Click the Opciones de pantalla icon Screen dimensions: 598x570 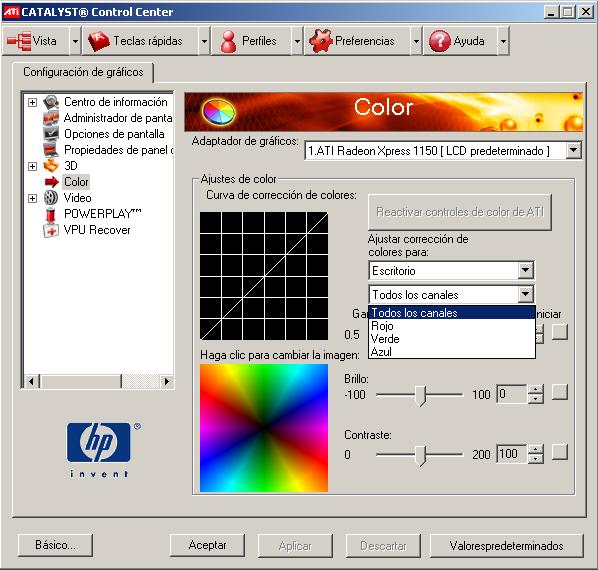(51, 134)
